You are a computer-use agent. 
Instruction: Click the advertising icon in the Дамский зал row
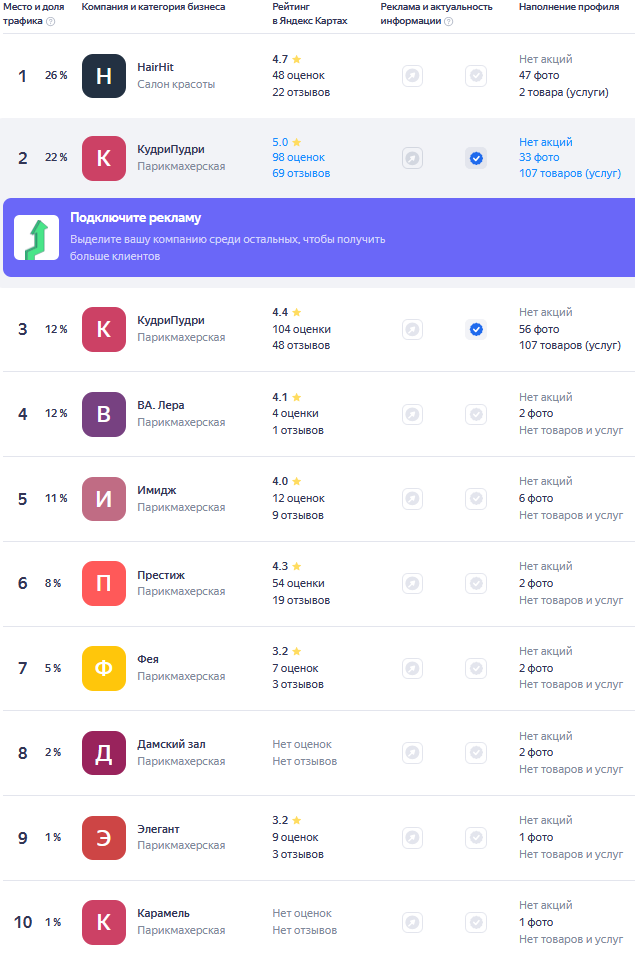[413, 752]
